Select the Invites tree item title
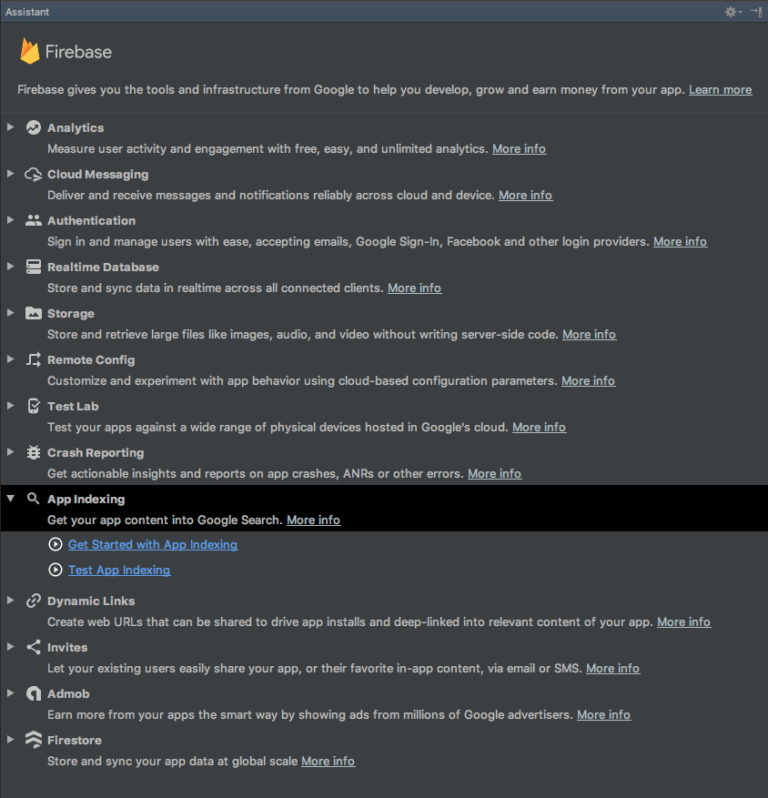Viewport: 768px width, 798px height. [67, 647]
